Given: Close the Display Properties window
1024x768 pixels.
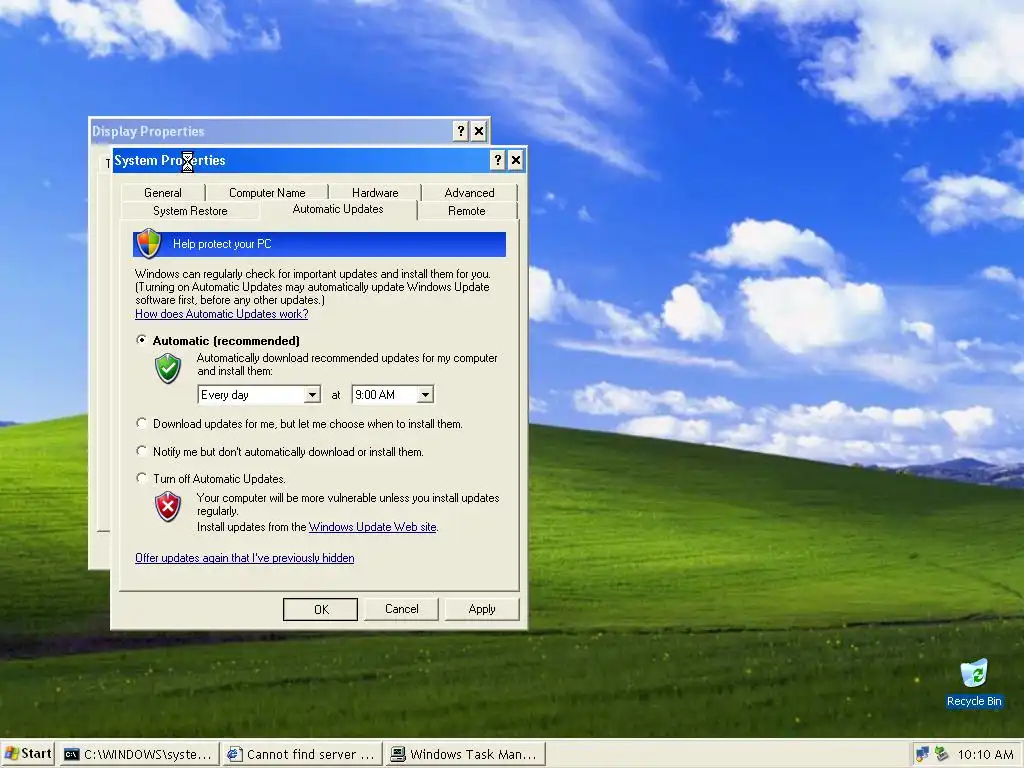Looking at the screenshot, I should pos(479,131).
